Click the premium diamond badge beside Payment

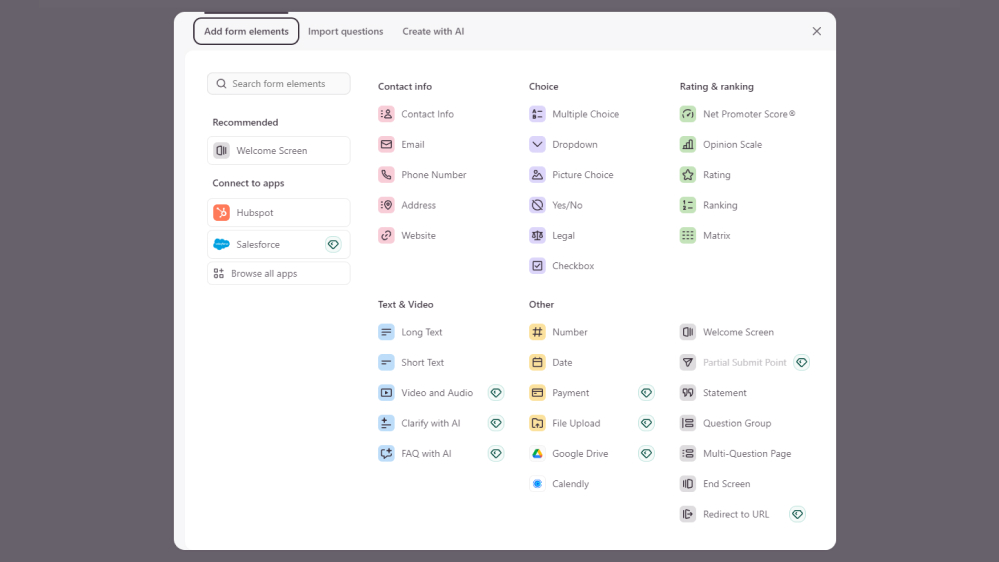646,393
